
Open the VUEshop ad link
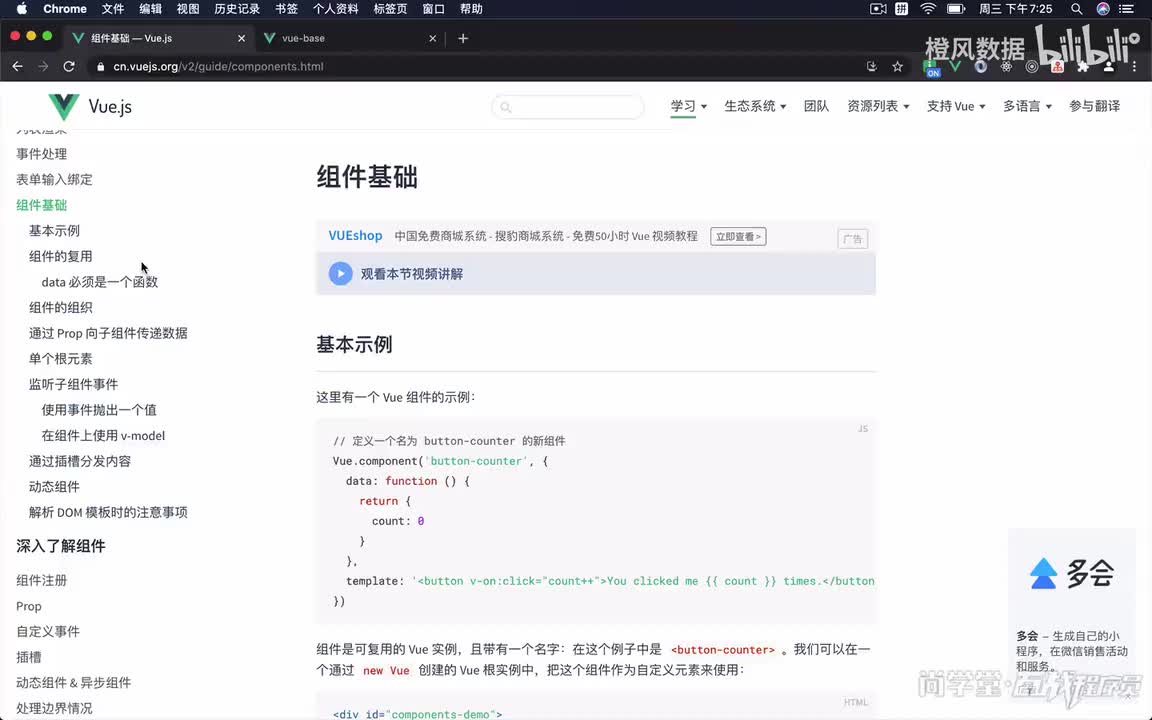coord(356,236)
